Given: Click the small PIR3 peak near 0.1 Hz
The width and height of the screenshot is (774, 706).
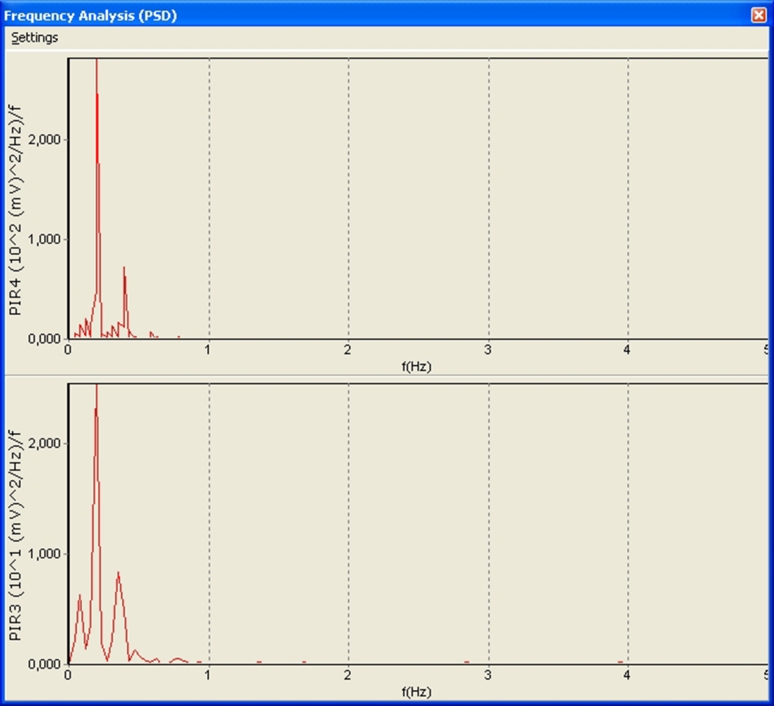Looking at the screenshot, I should (80, 596).
